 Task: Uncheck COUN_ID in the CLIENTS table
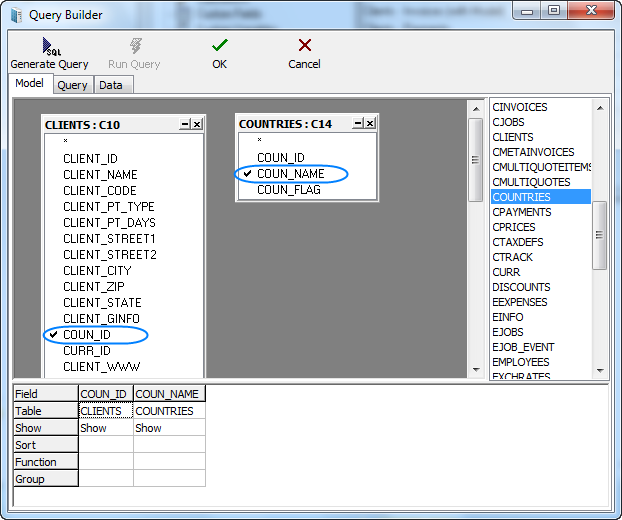[x=53, y=335]
